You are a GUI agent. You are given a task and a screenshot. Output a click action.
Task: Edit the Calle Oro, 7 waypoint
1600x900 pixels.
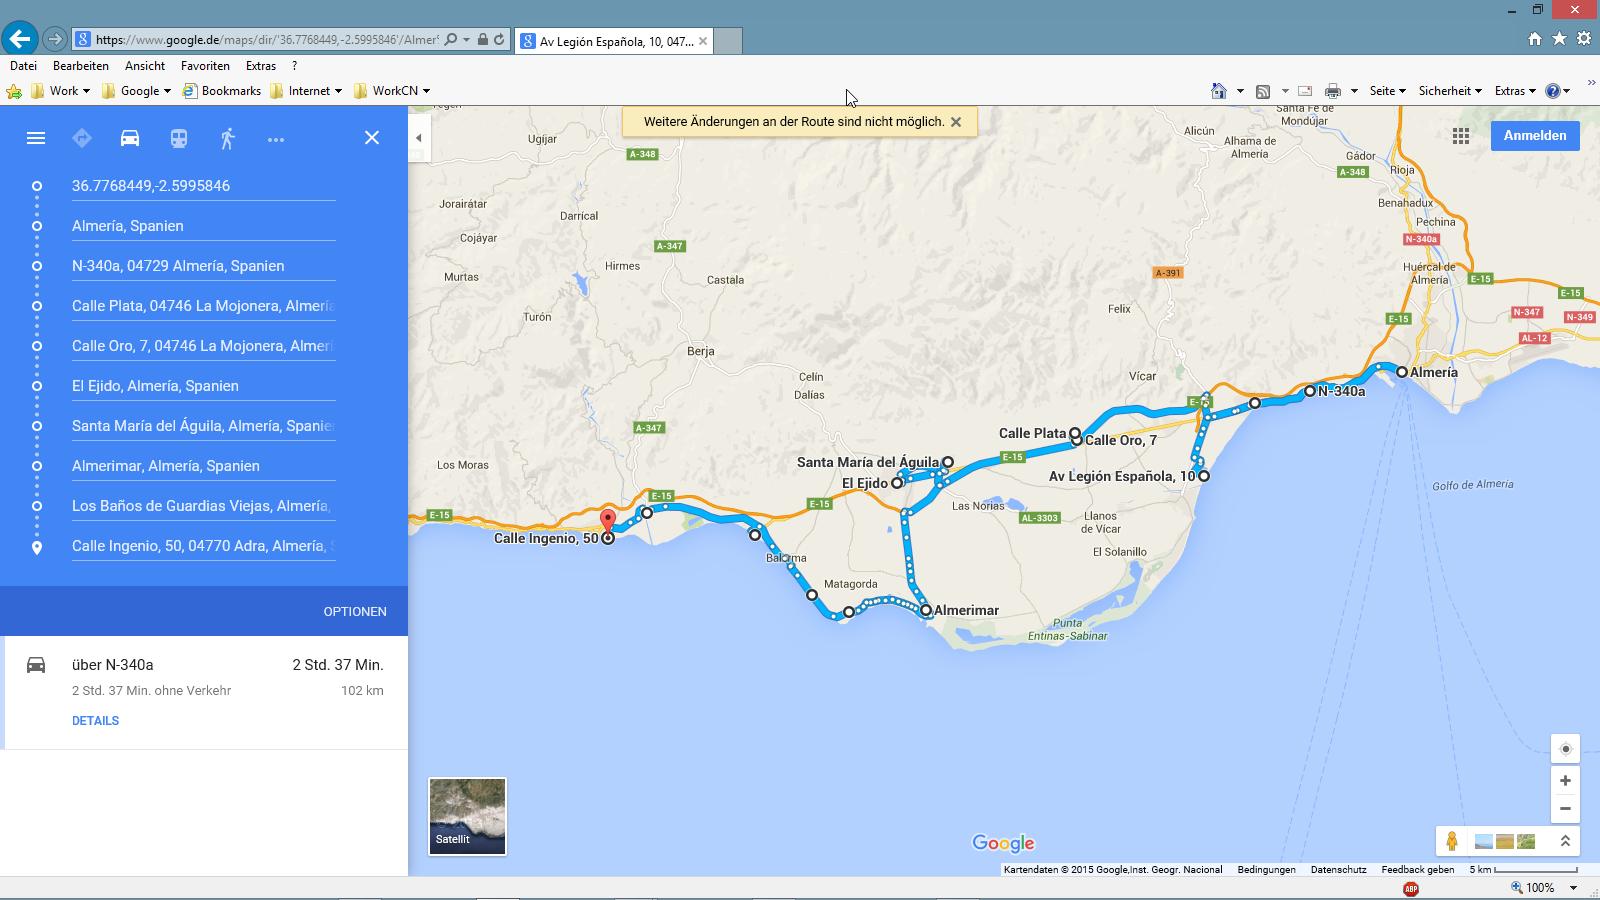click(203, 346)
